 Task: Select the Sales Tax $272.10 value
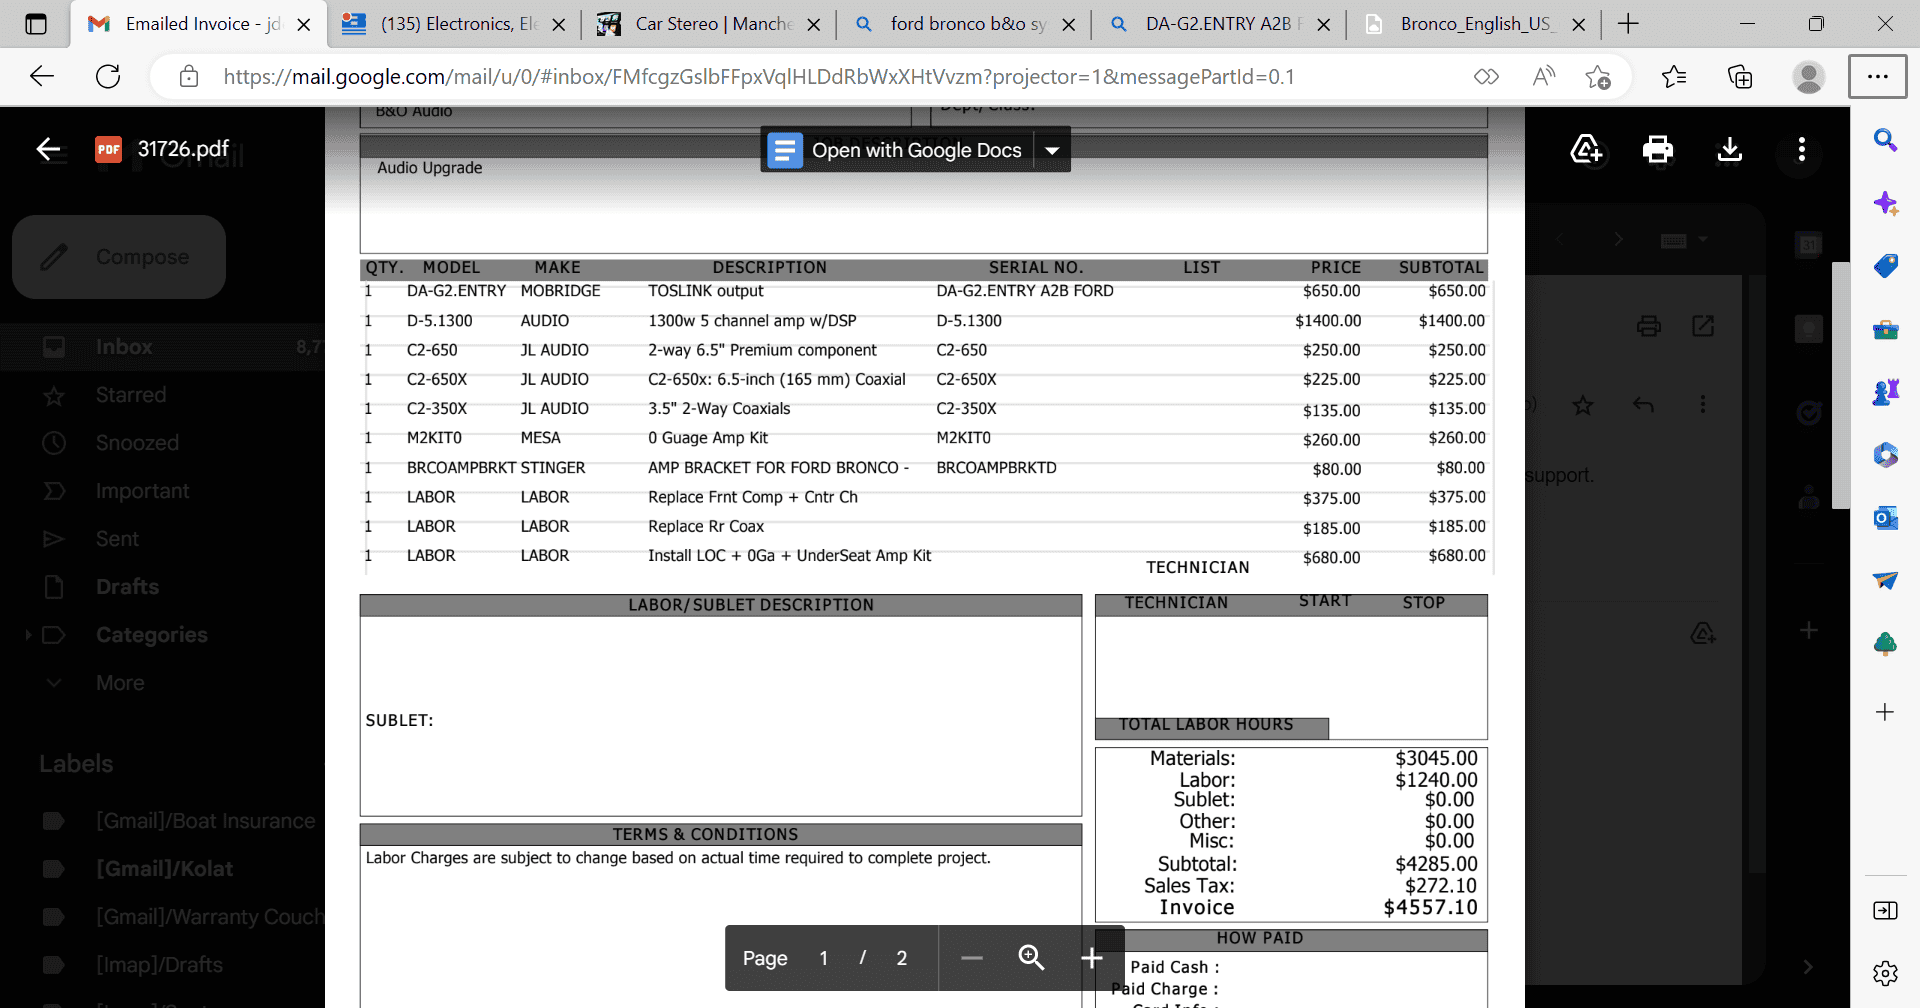[x=1440, y=886]
